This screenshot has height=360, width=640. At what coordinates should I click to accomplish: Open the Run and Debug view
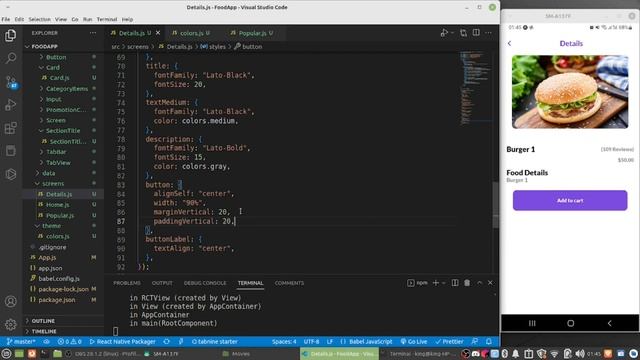[11, 105]
